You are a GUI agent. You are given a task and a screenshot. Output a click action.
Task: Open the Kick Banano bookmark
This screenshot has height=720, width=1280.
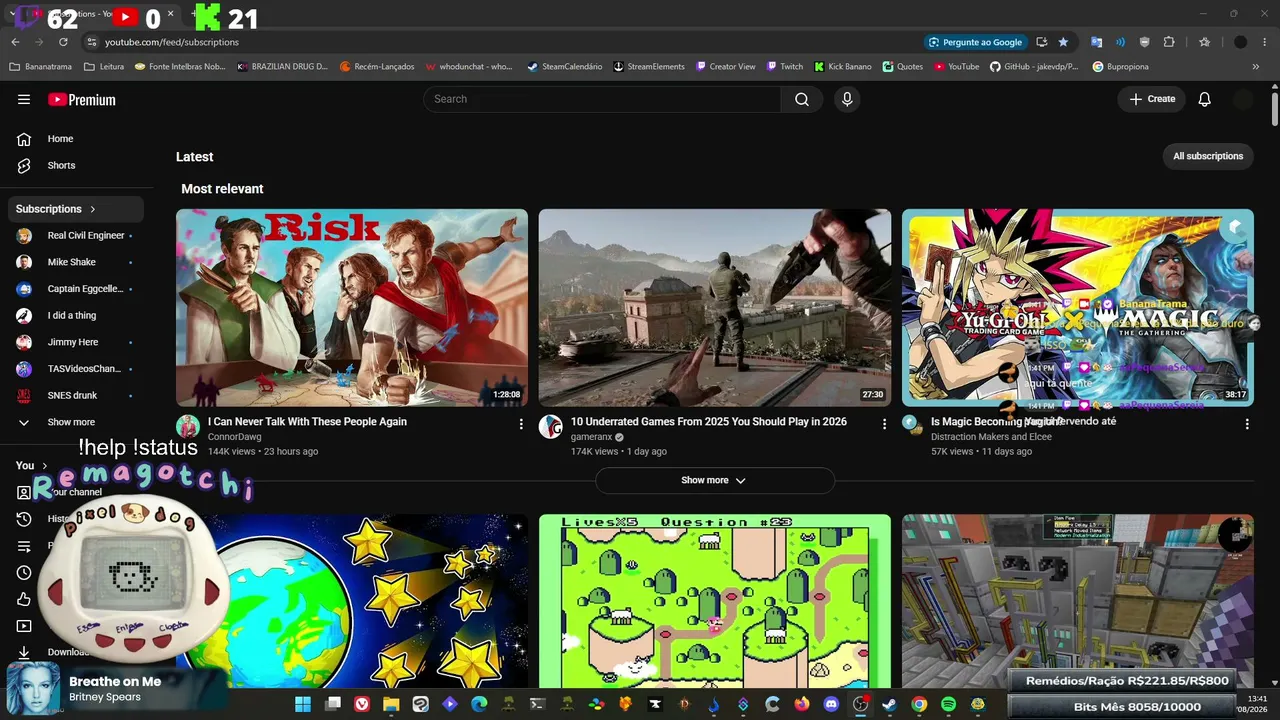pos(843,67)
